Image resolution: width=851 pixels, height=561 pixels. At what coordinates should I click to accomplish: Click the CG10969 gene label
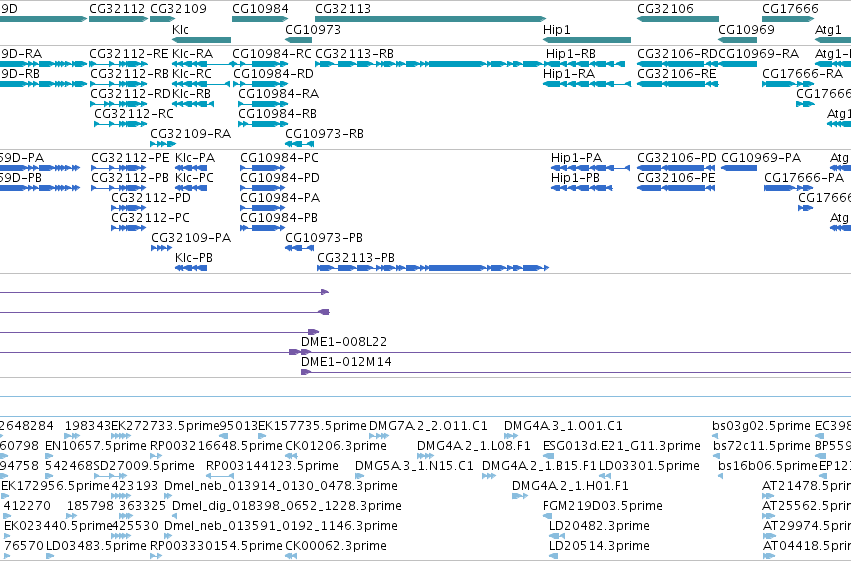(746, 29)
